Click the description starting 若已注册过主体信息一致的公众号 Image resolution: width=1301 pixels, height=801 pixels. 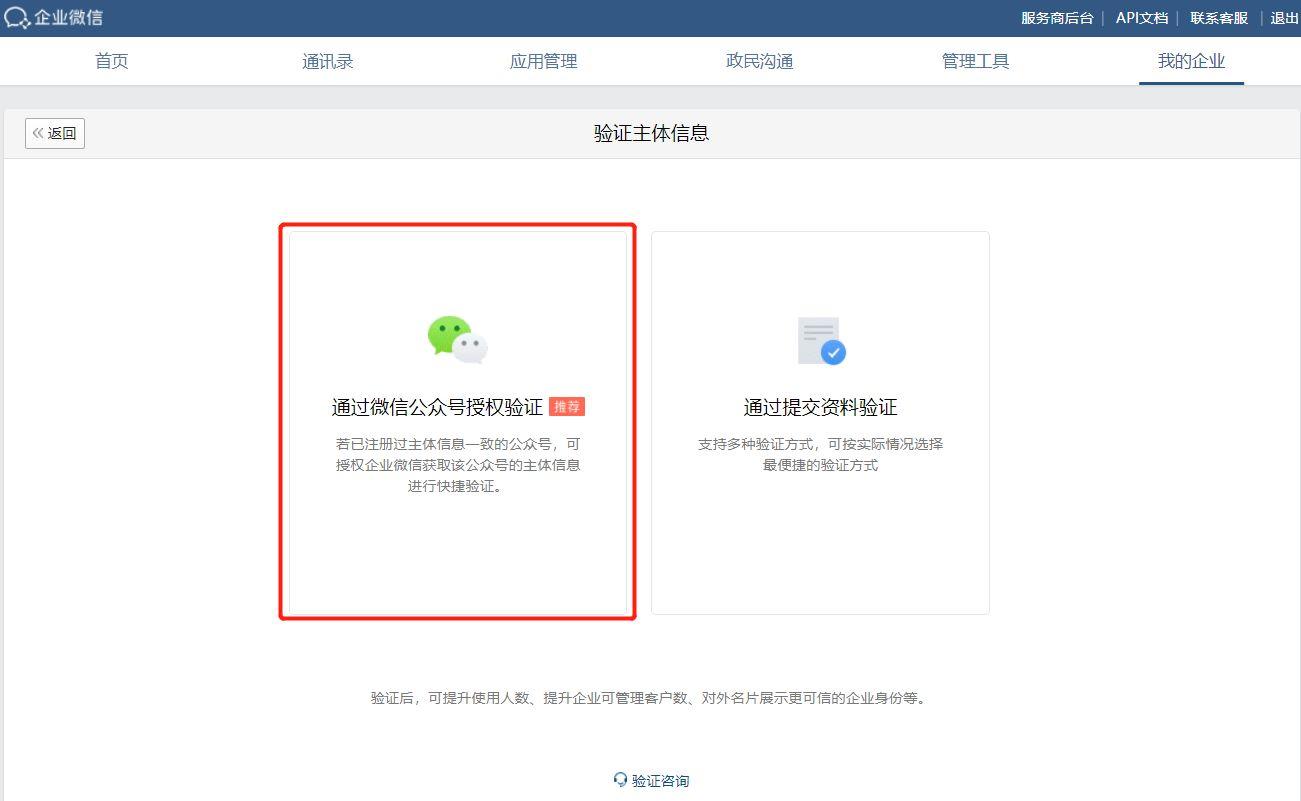click(x=458, y=465)
